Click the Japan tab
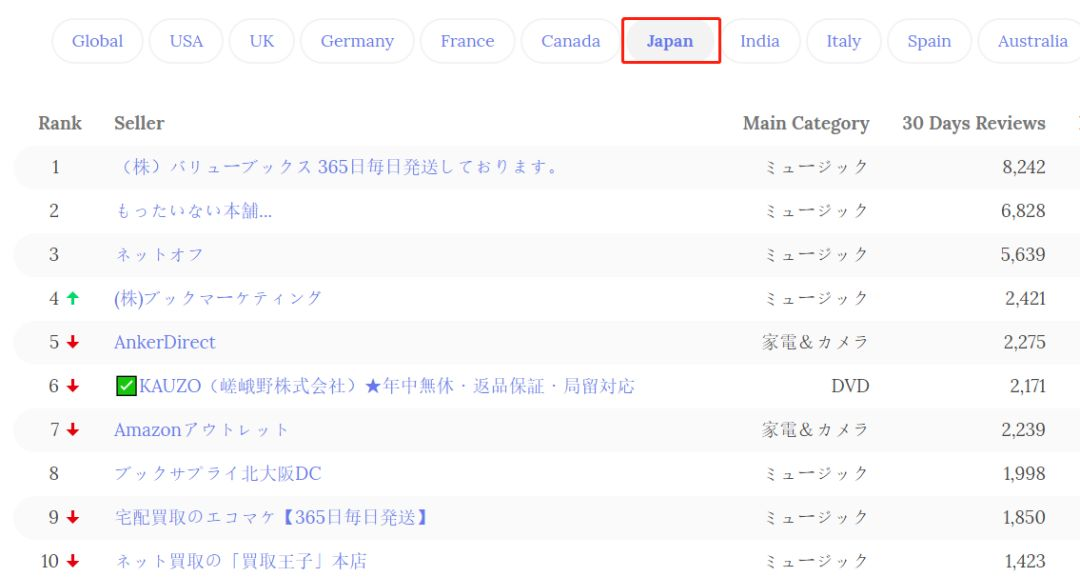The image size is (1080, 577). click(x=670, y=41)
